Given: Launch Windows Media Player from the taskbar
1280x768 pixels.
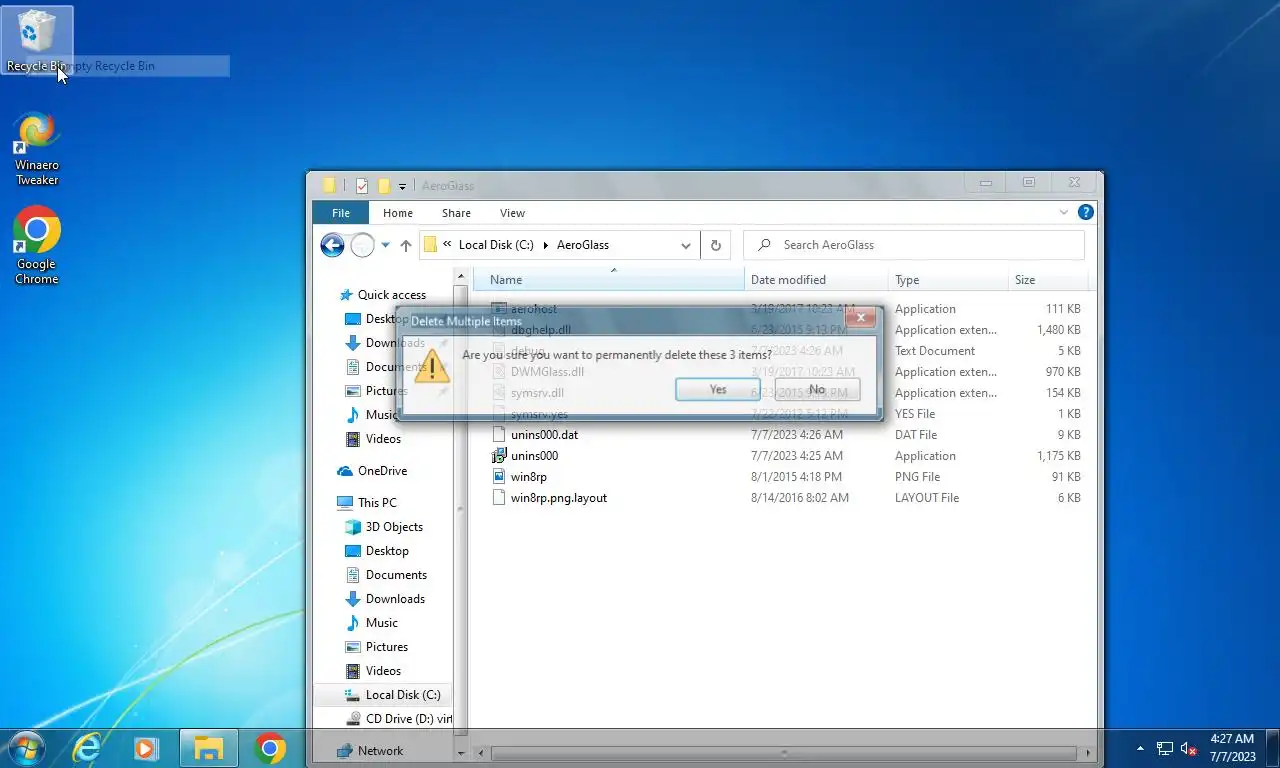Looking at the screenshot, I should (x=146, y=747).
